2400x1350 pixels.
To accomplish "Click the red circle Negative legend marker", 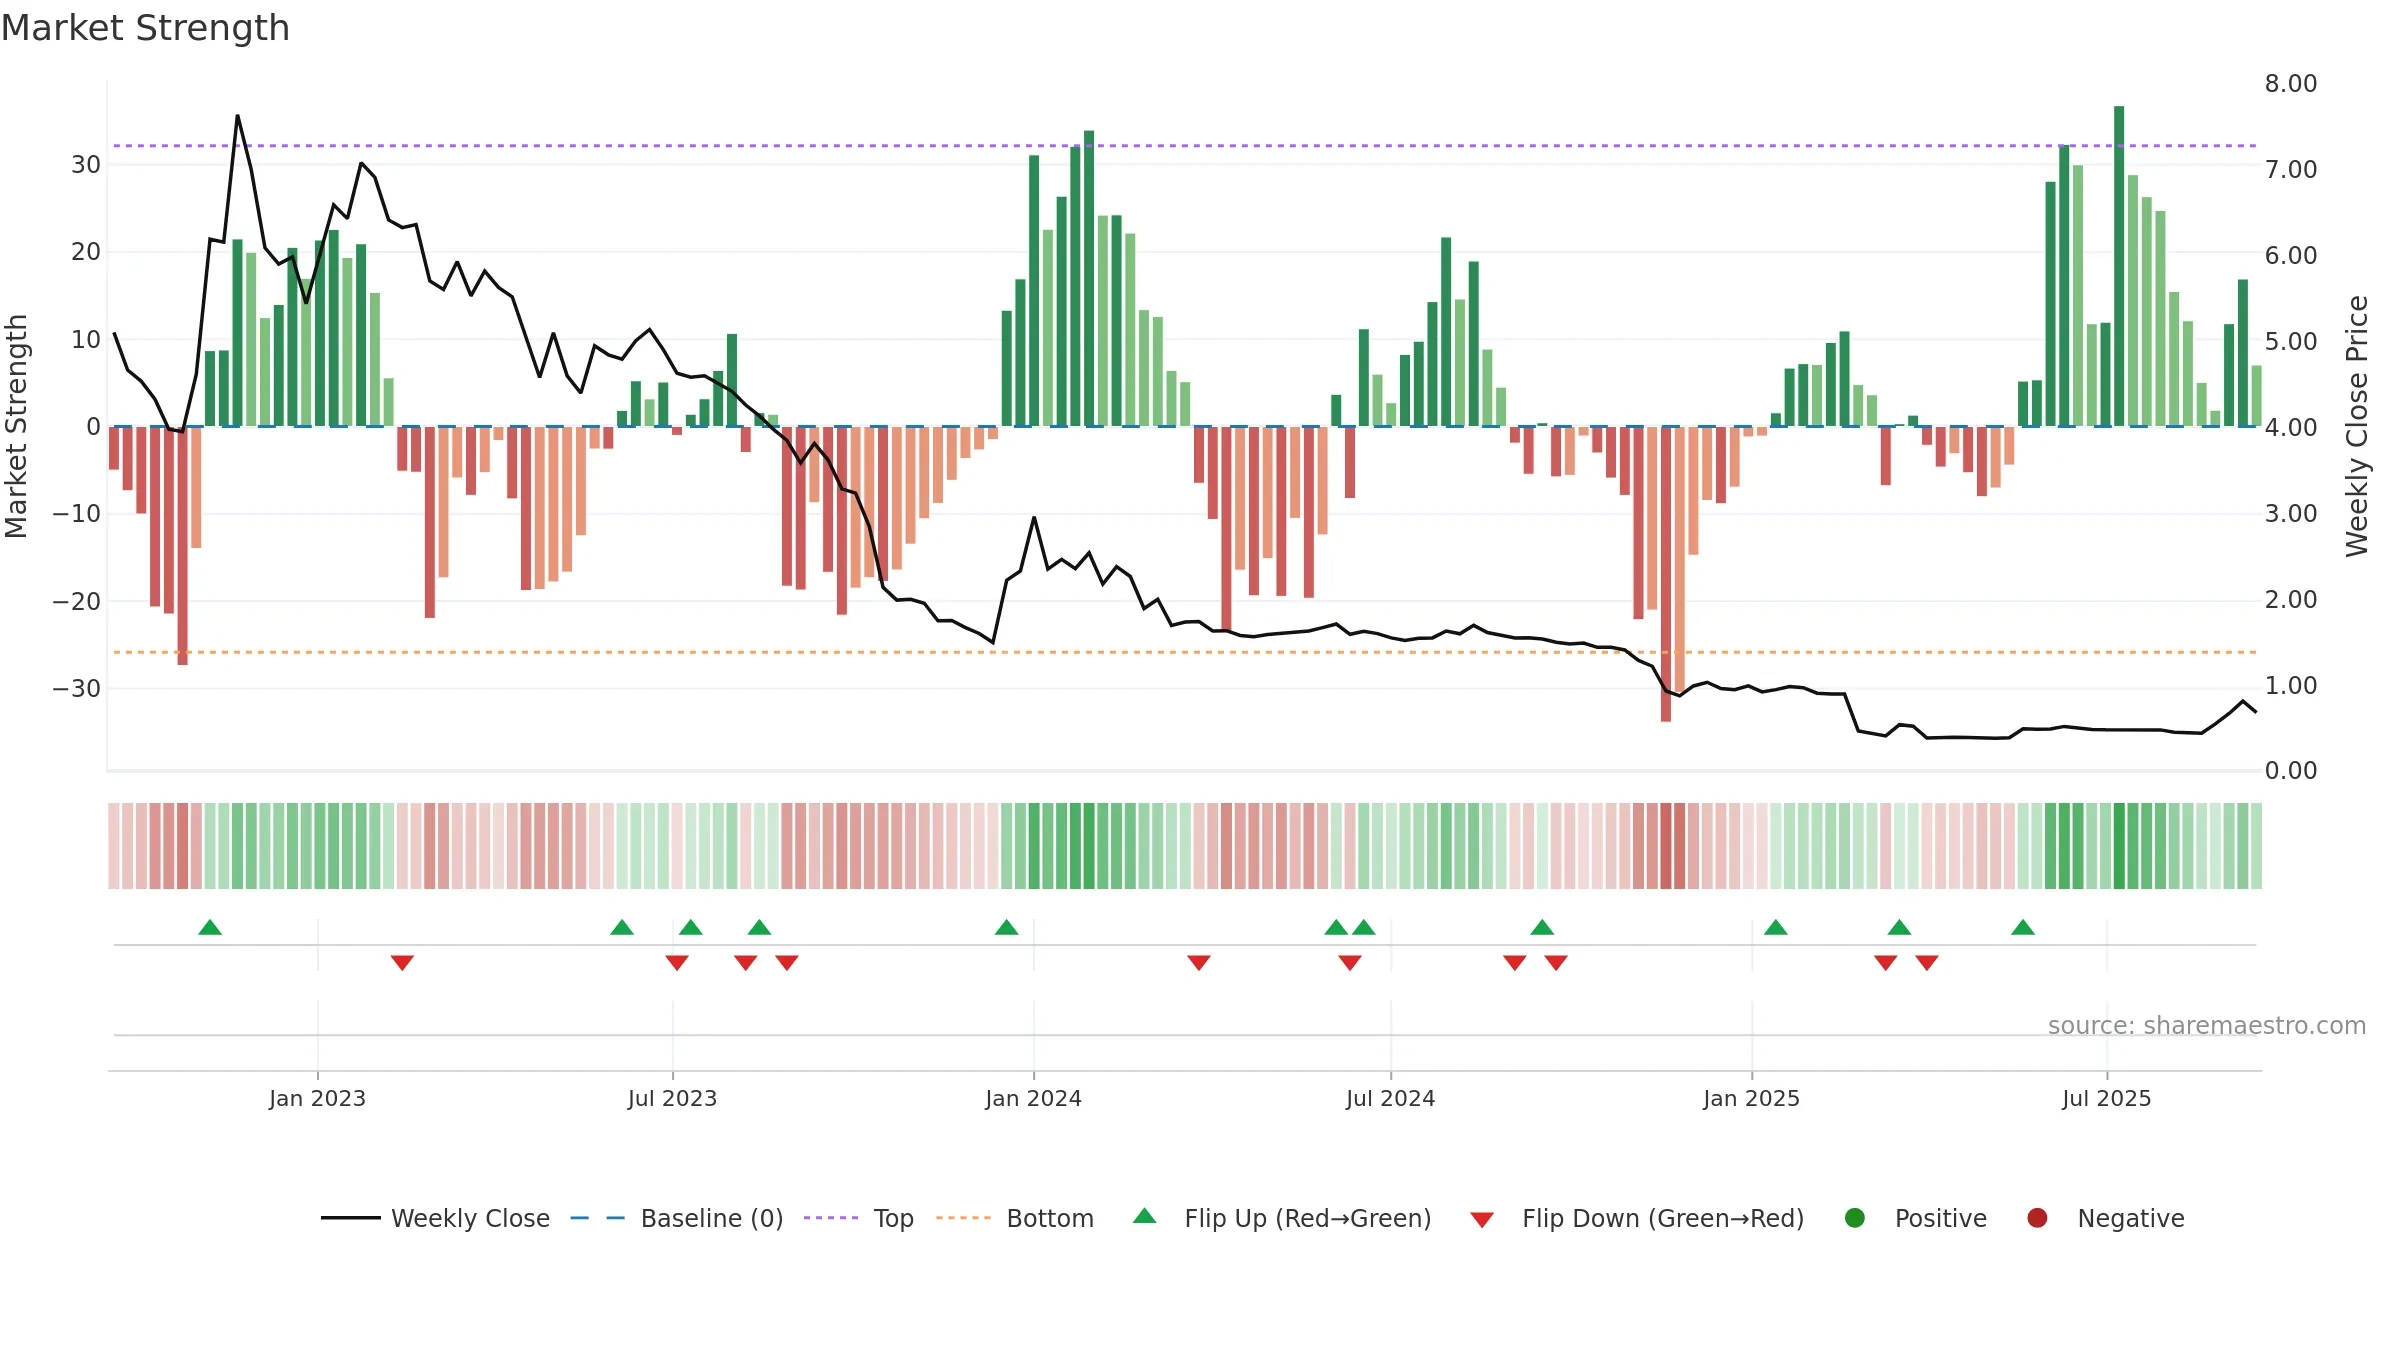I will [2037, 1218].
